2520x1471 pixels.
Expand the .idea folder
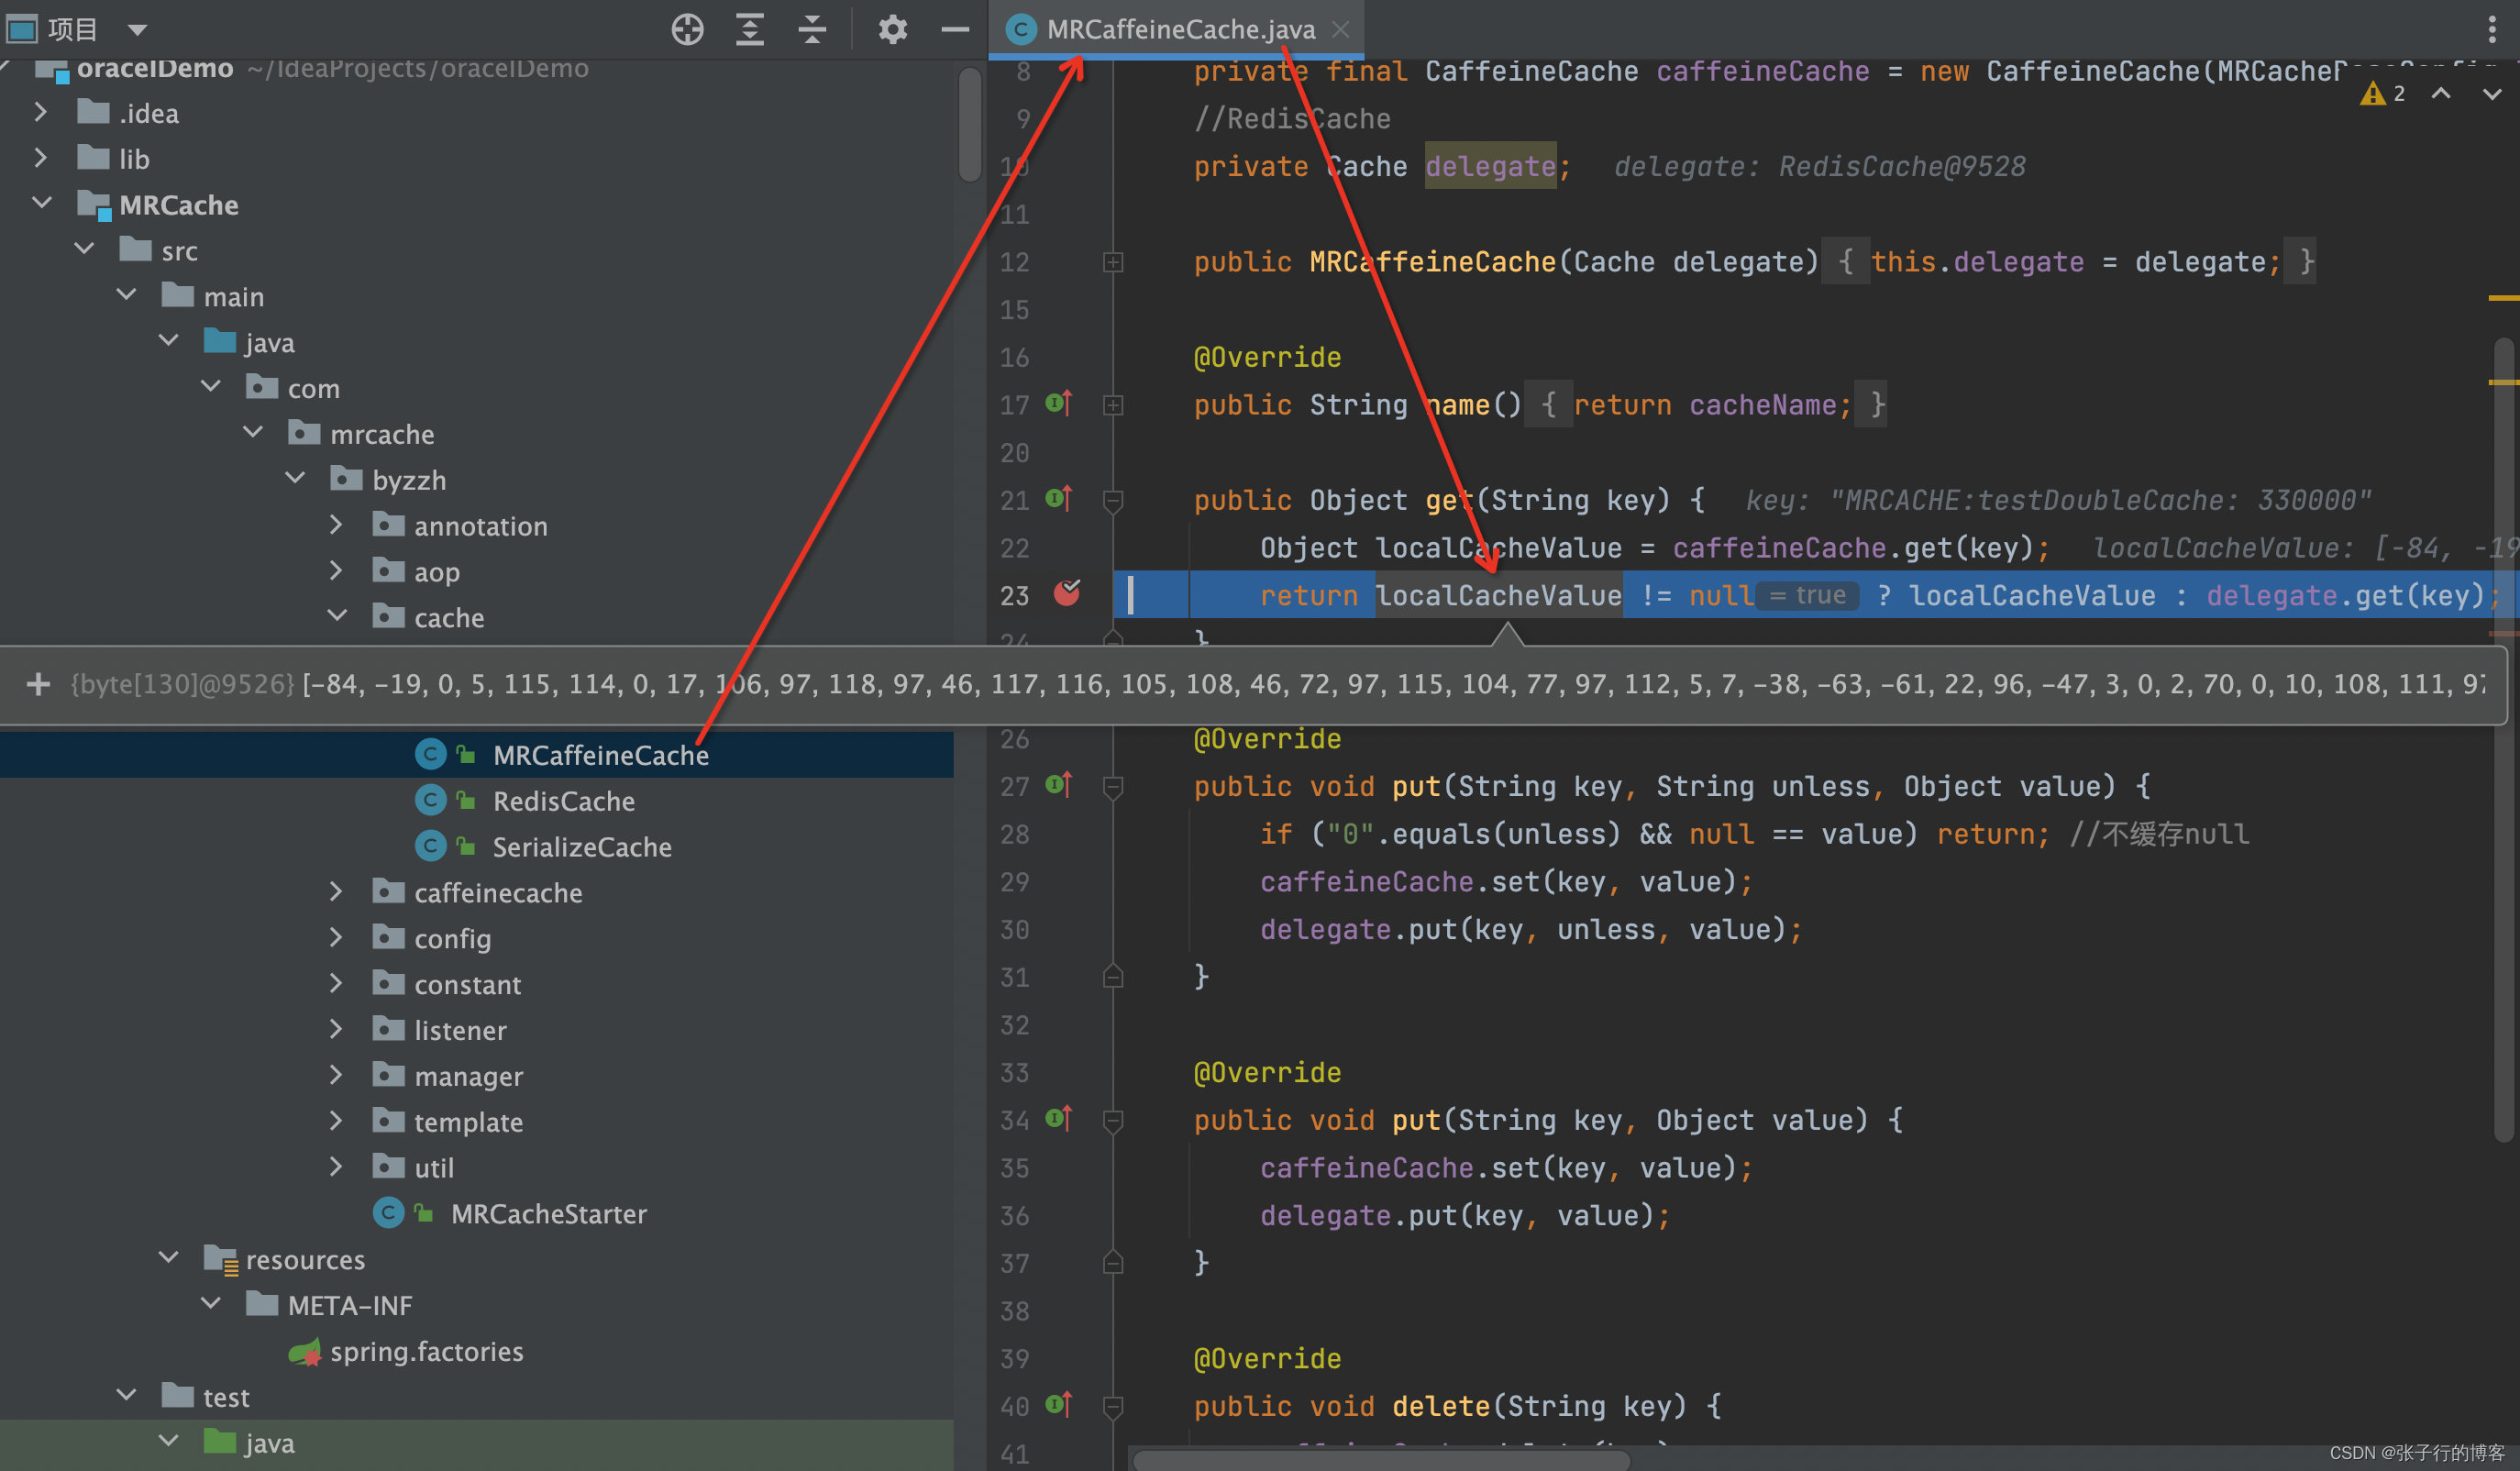[x=41, y=112]
